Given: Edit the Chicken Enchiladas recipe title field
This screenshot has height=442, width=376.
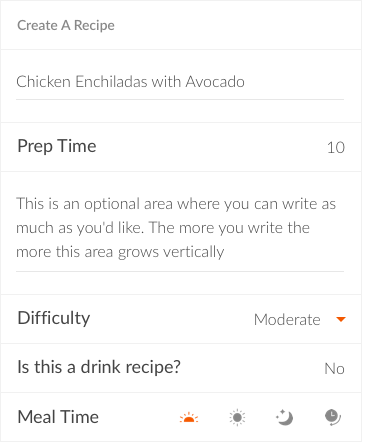Looking at the screenshot, I should [x=180, y=82].
